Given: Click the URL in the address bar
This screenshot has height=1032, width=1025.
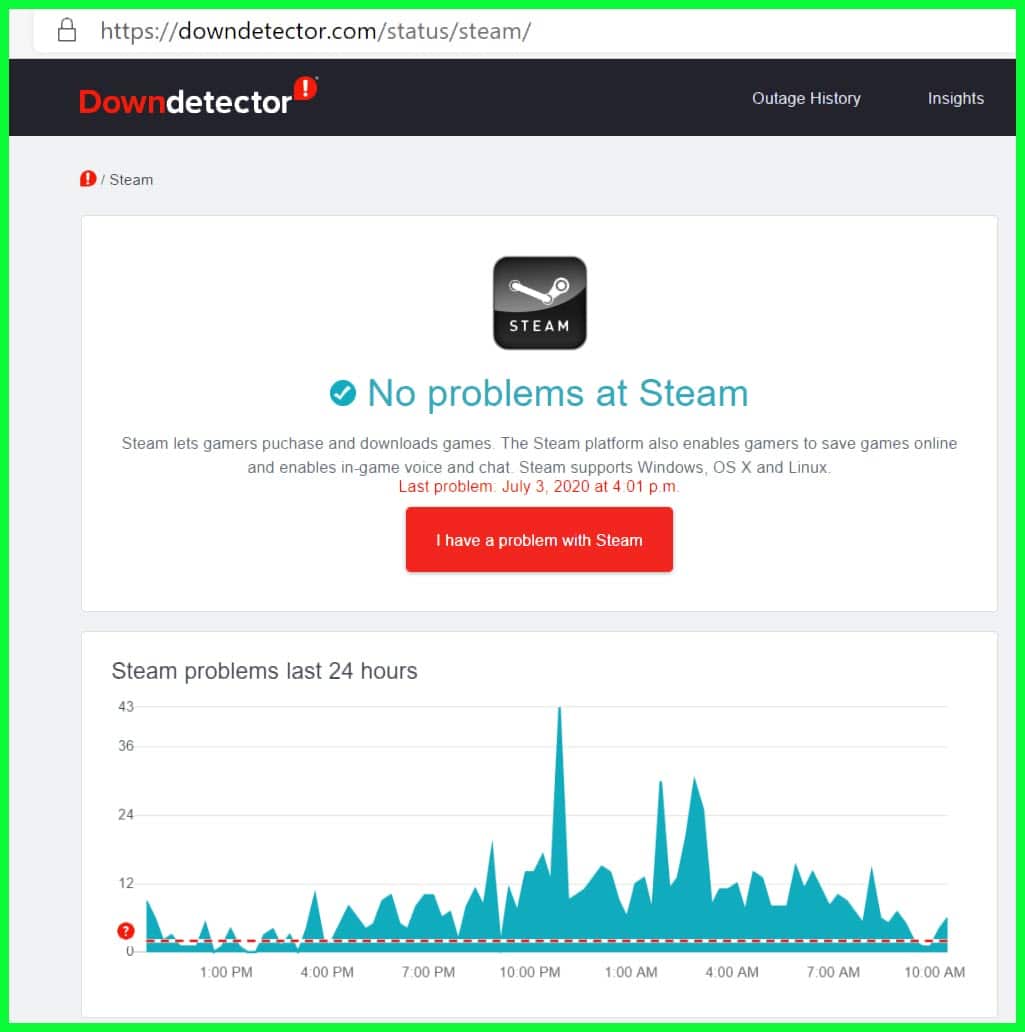Looking at the screenshot, I should (315, 31).
